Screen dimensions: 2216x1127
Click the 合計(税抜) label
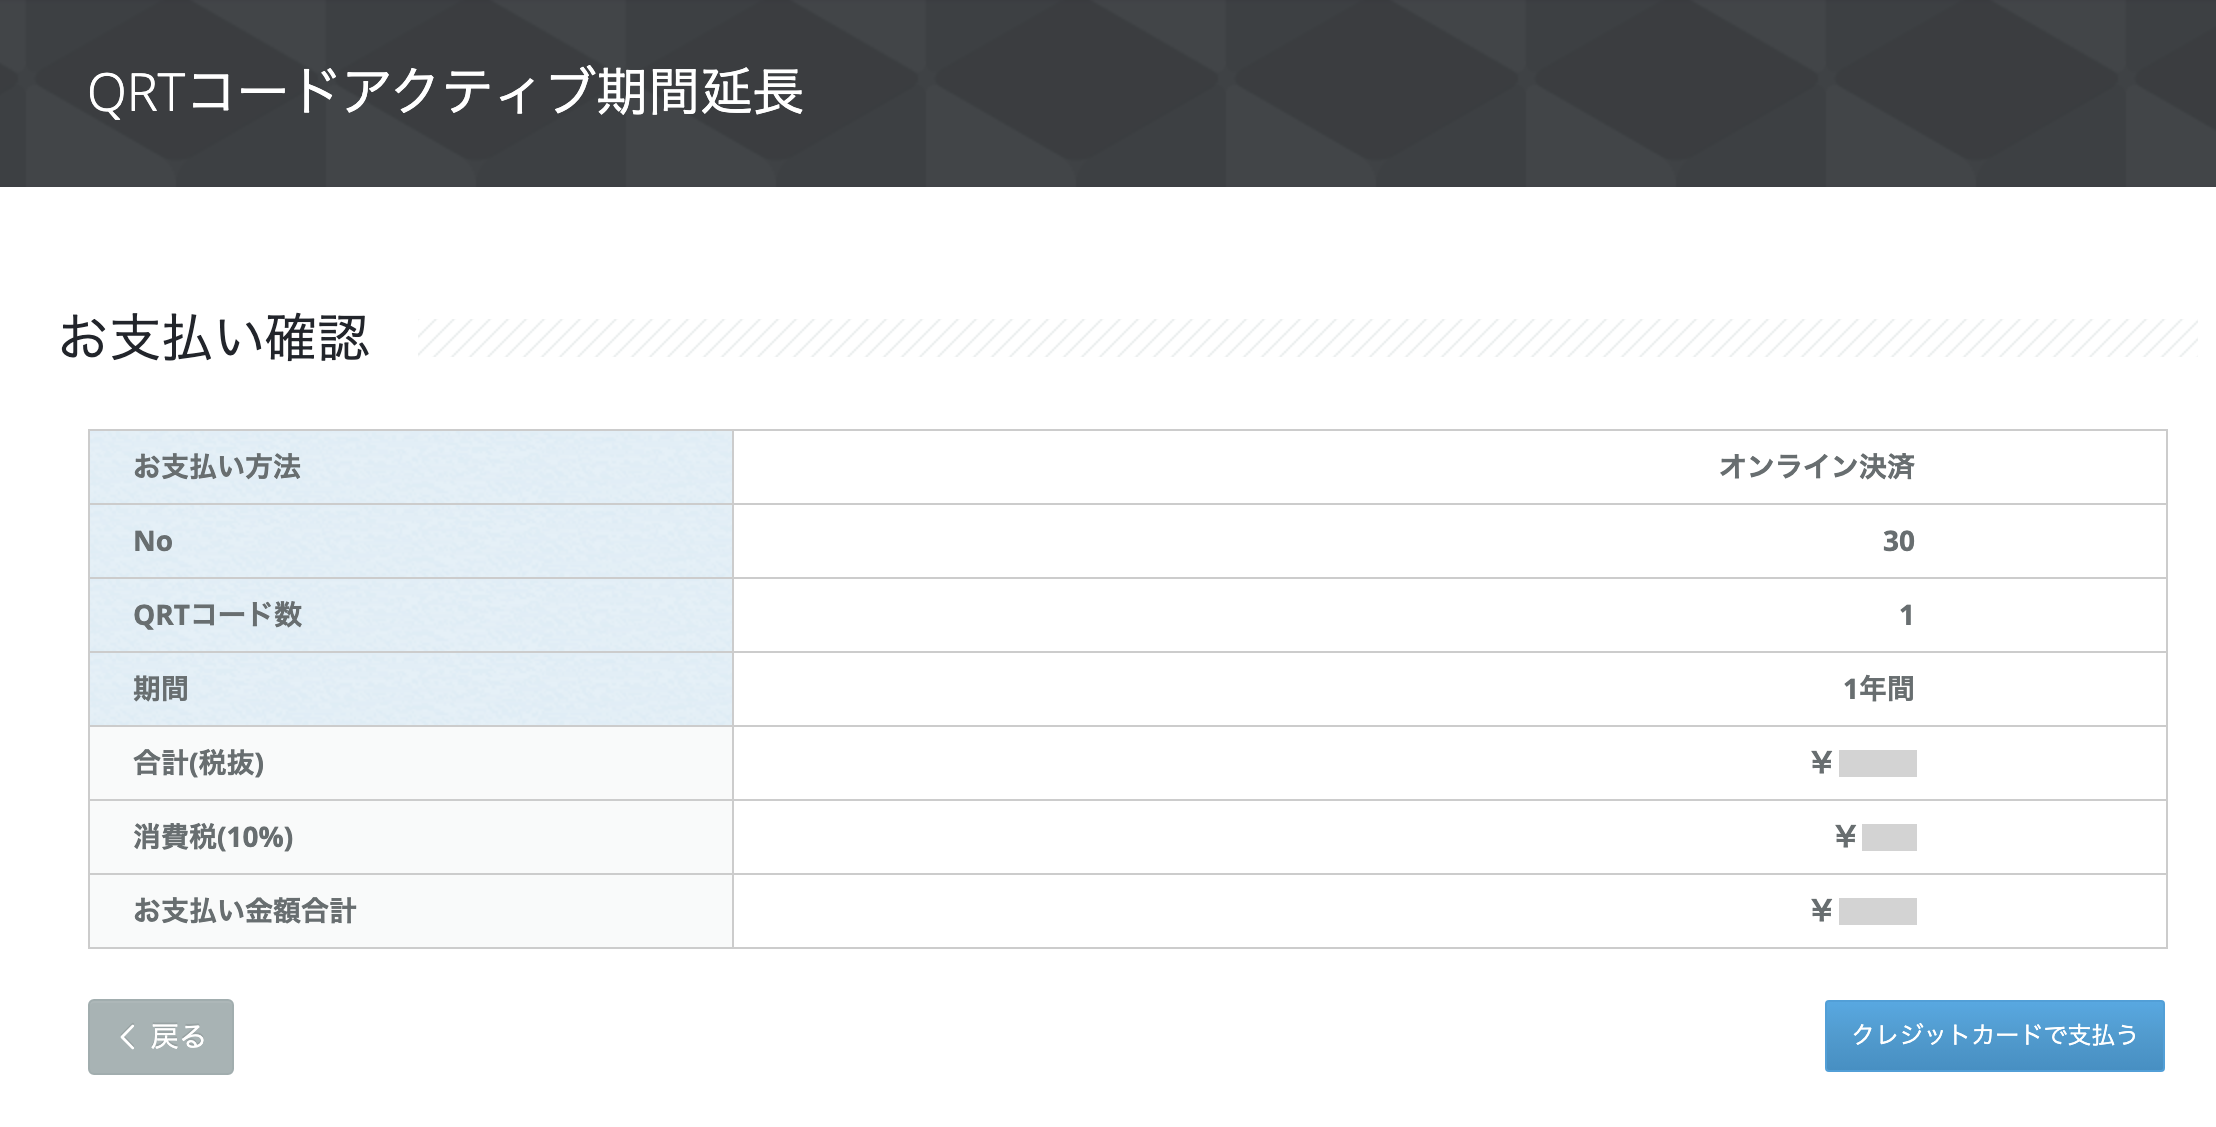click(199, 763)
